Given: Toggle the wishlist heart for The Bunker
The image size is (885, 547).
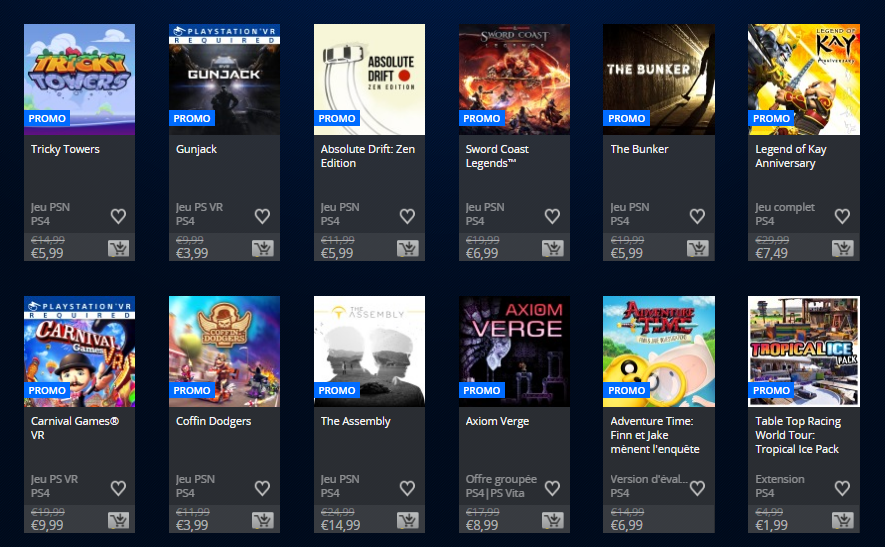Looking at the screenshot, I should 698,216.
